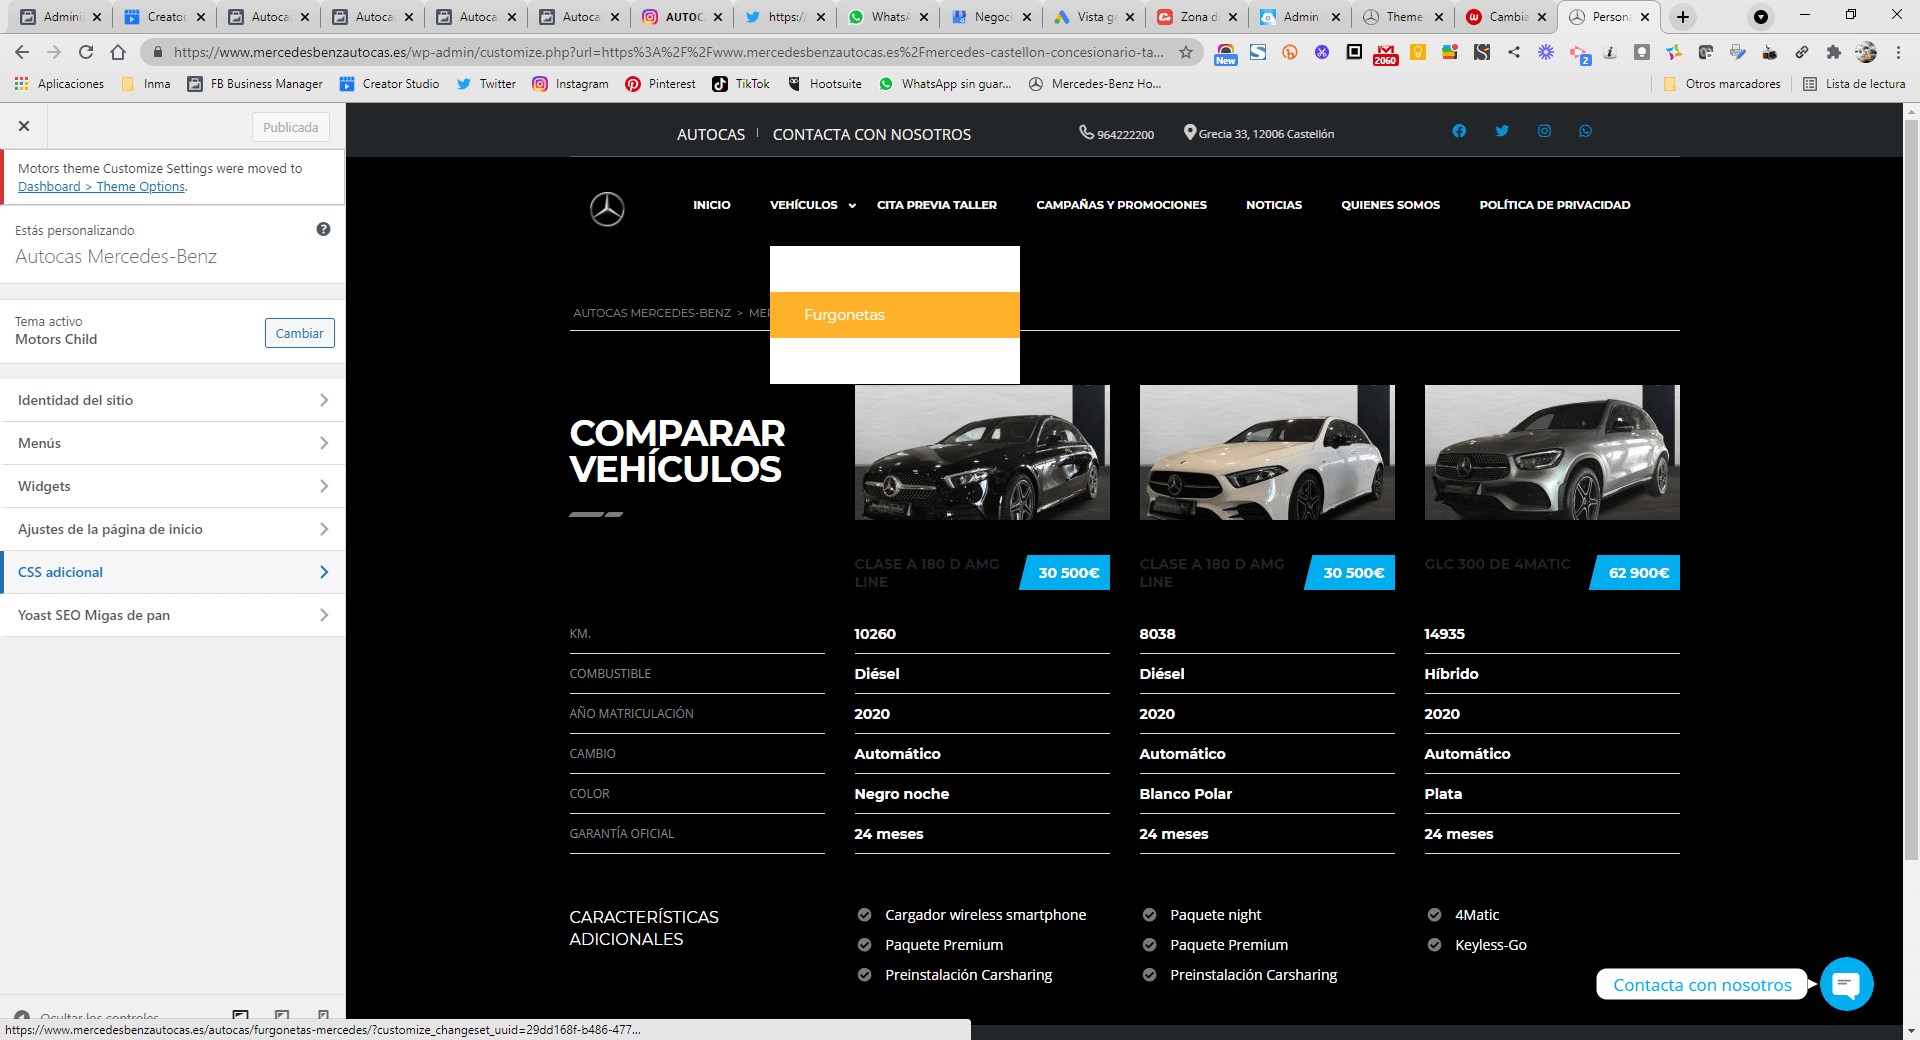Go back in browser history

pos(22,52)
